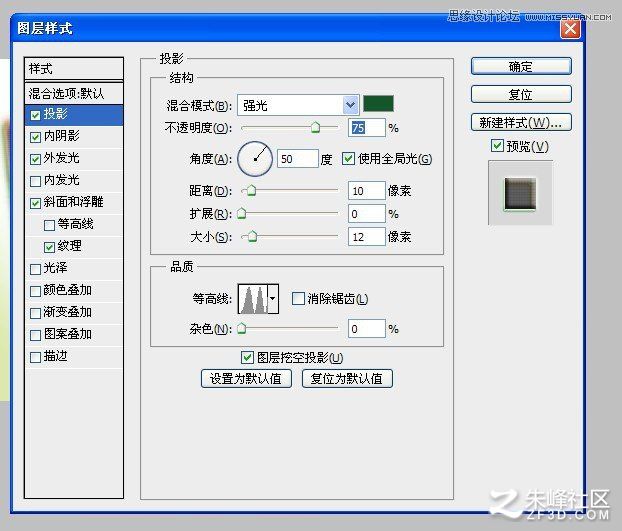Select 混合选项:默认 blending options item
622x531 pixels.
tap(74, 94)
